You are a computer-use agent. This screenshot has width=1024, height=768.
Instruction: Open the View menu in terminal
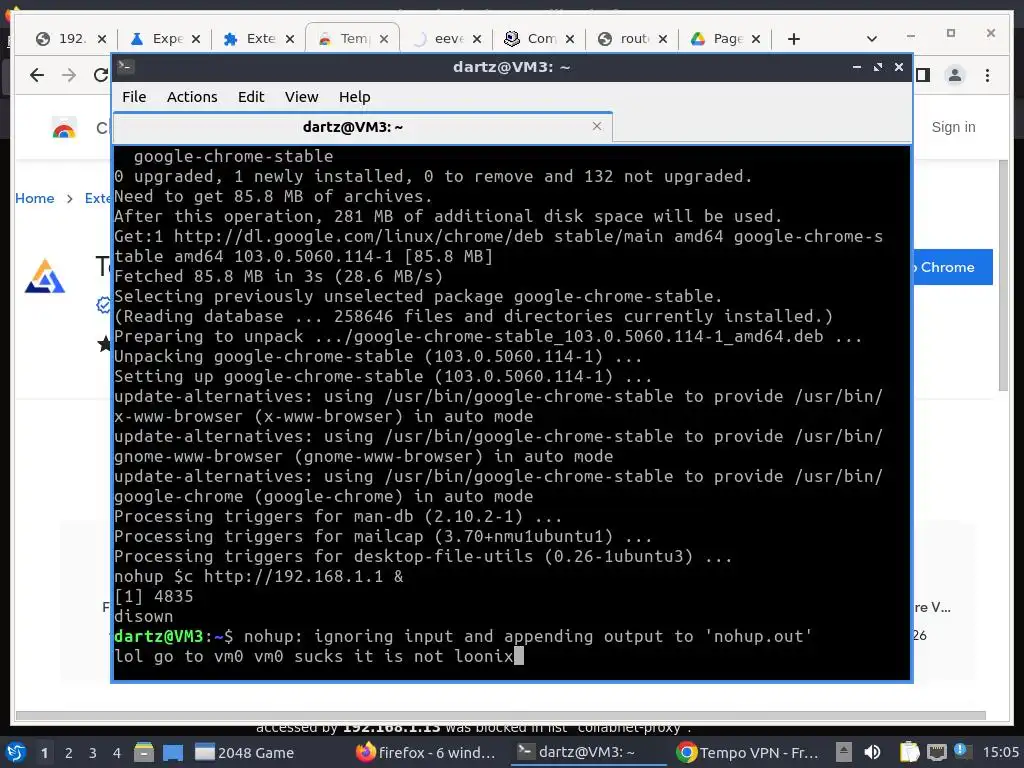pyautogui.click(x=301, y=97)
